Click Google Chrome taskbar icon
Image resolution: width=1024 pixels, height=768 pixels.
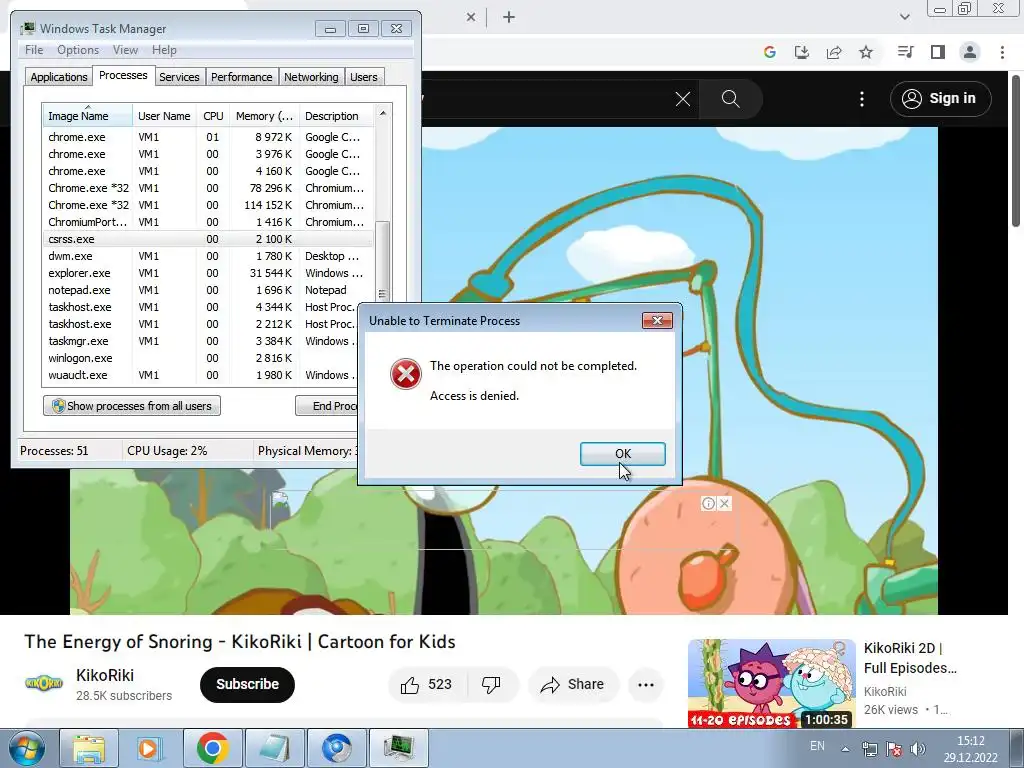pyautogui.click(x=212, y=748)
